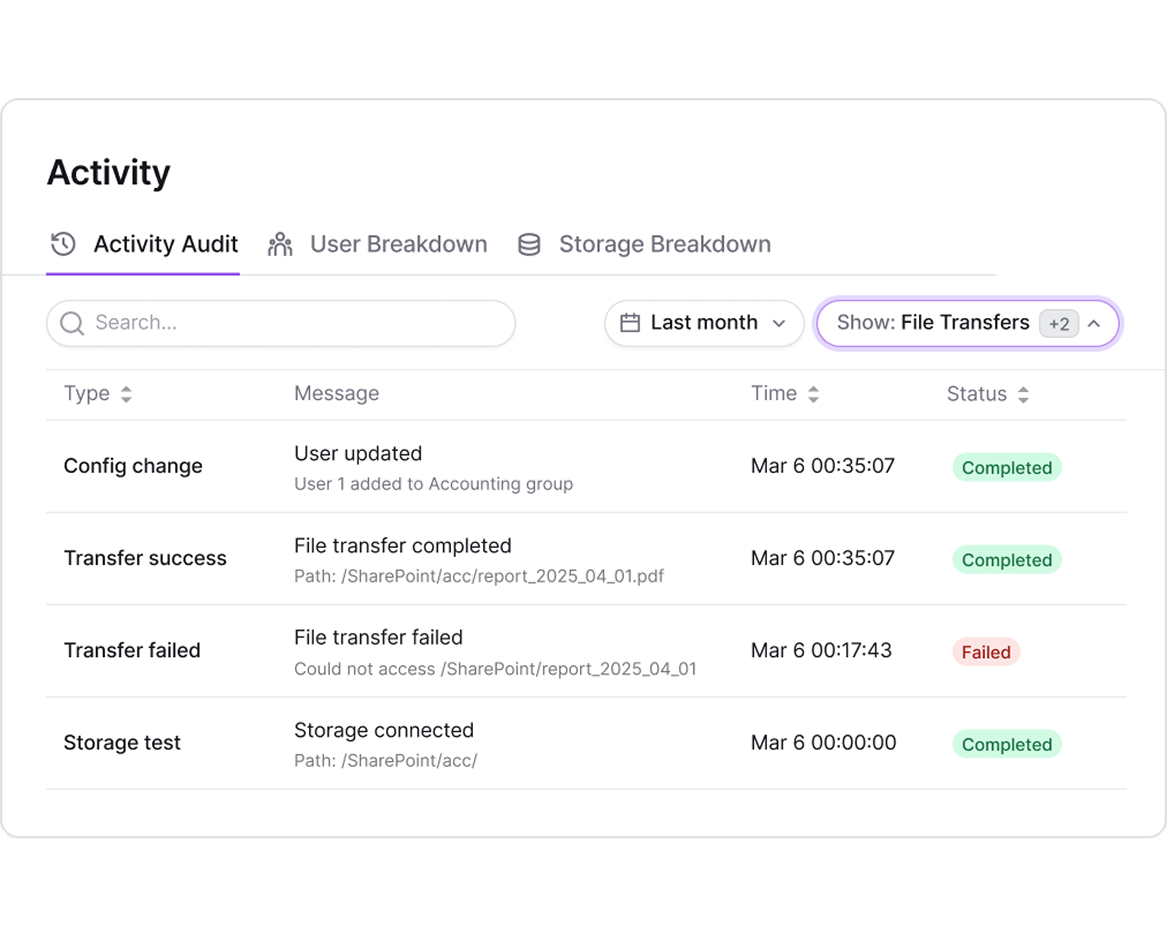Switch to the Storage Breakdown tab
This screenshot has width=1167, height=937.
click(x=664, y=244)
